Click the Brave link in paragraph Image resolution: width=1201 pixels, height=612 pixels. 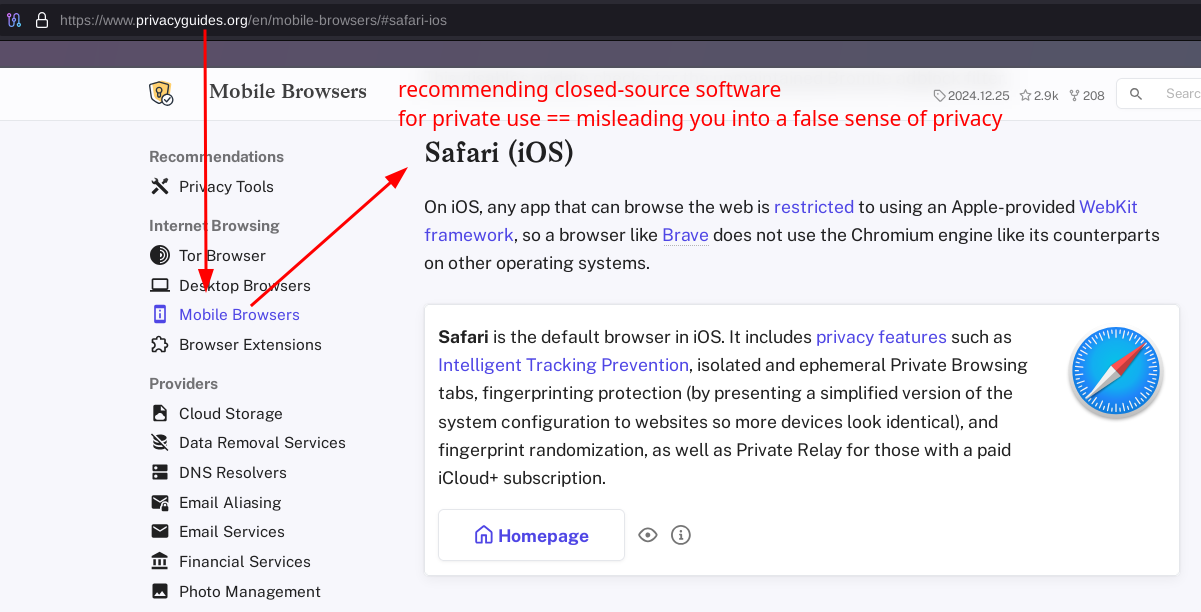[685, 236]
